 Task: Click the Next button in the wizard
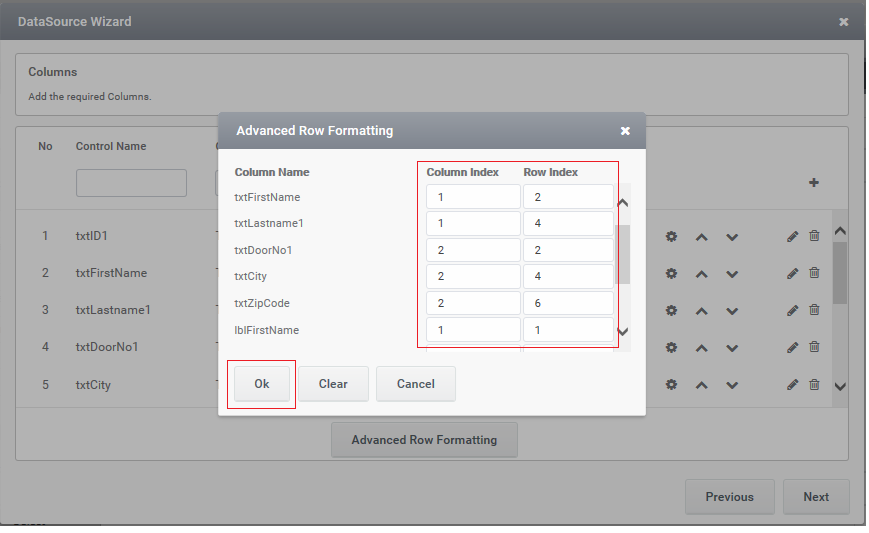[815, 497]
